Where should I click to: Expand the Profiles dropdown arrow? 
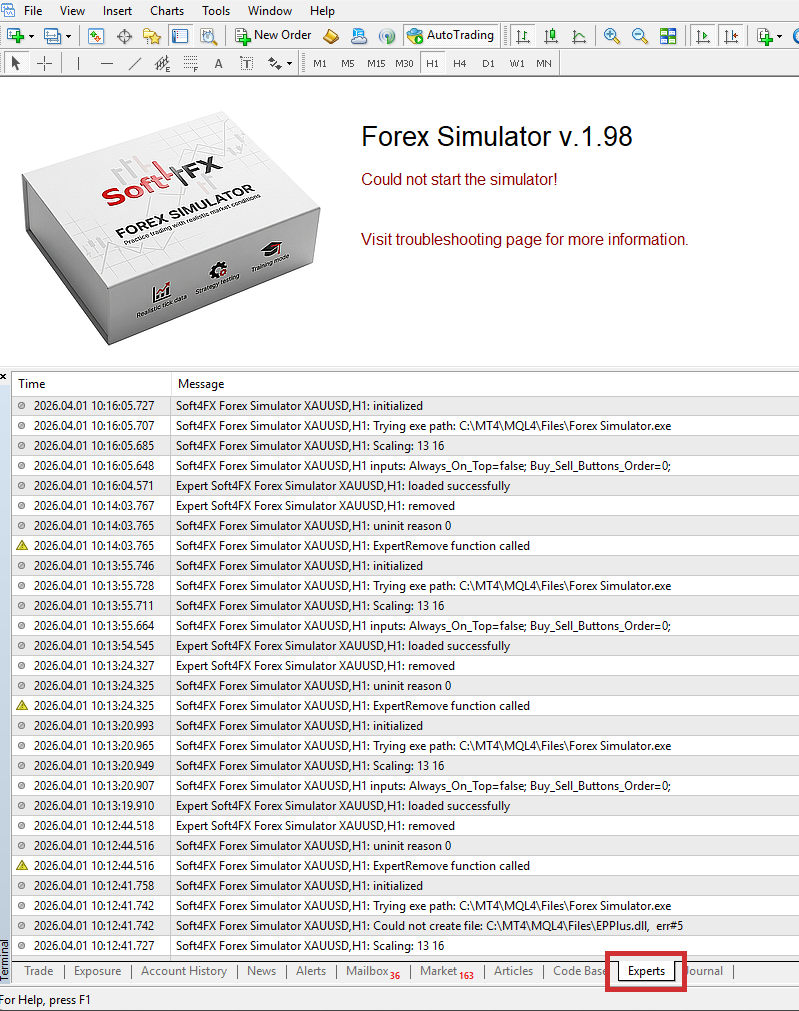[68, 37]
